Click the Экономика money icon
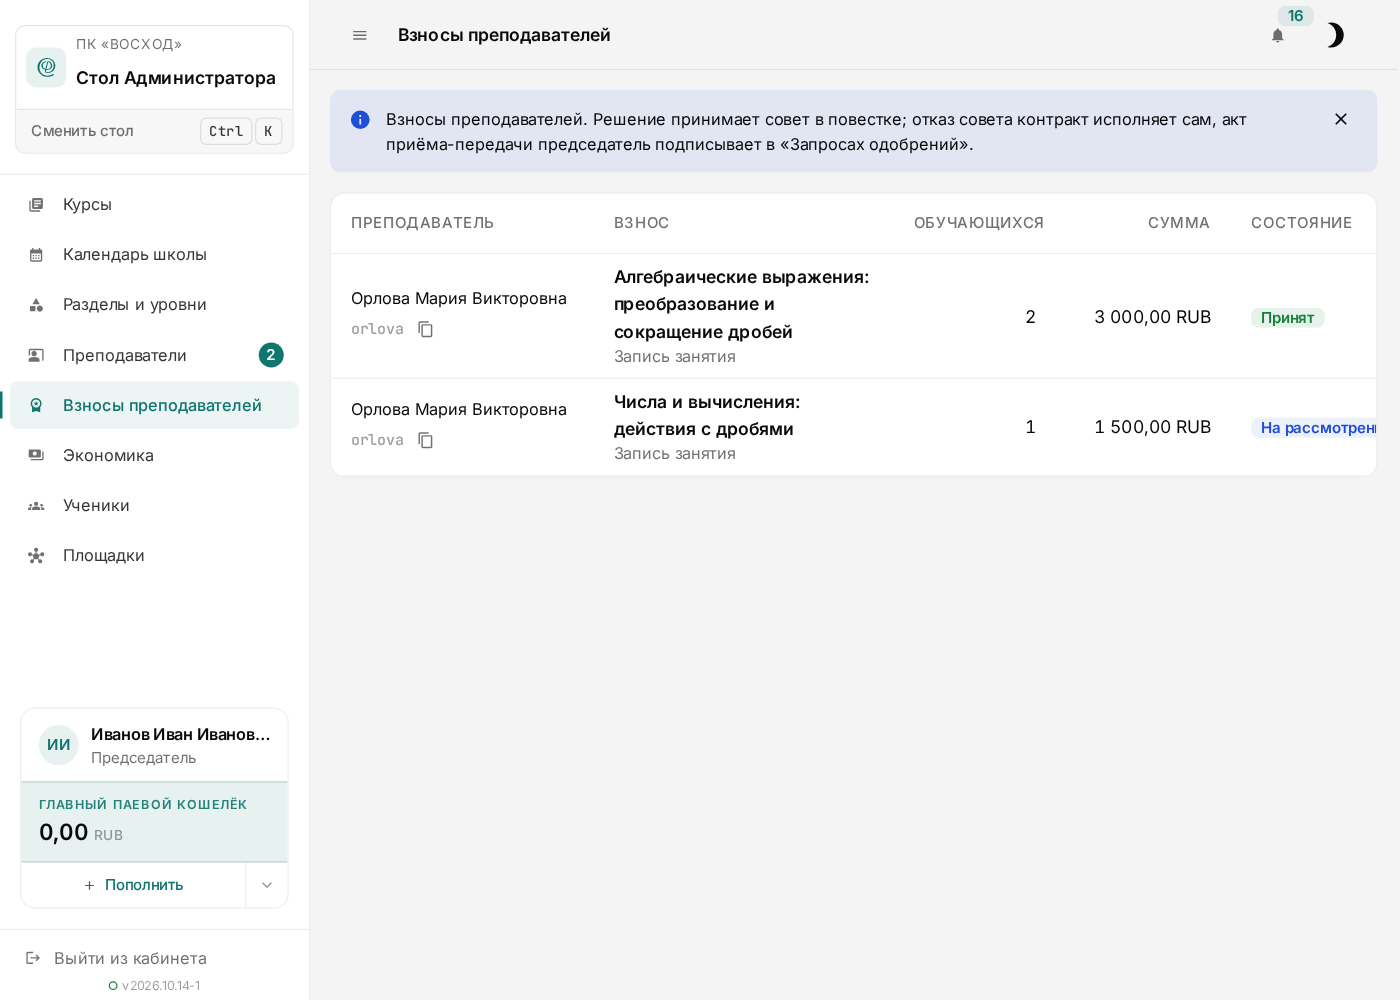This screenshot has height=1000, width=1400. (36, 455)
